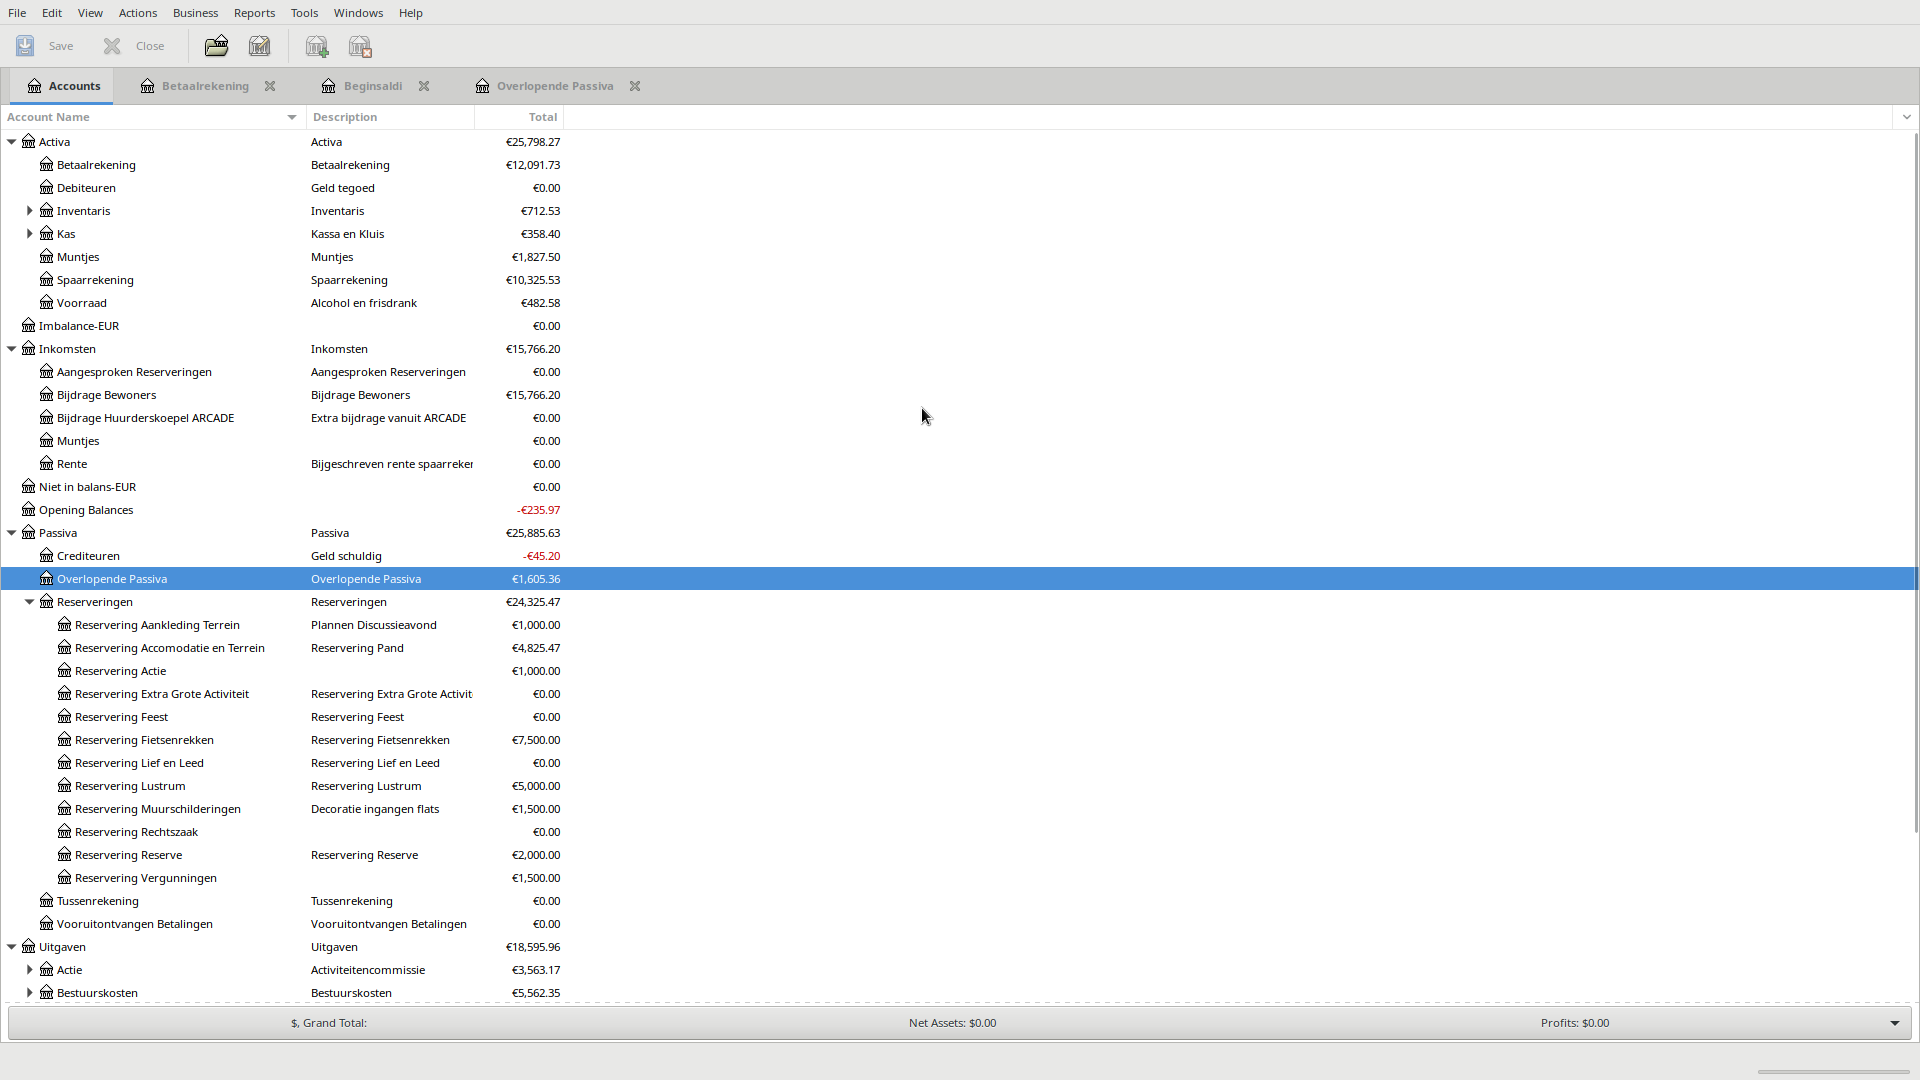Collapse the Reserveringen account tree
The image size is (1920, 1080).
point(30,602)
